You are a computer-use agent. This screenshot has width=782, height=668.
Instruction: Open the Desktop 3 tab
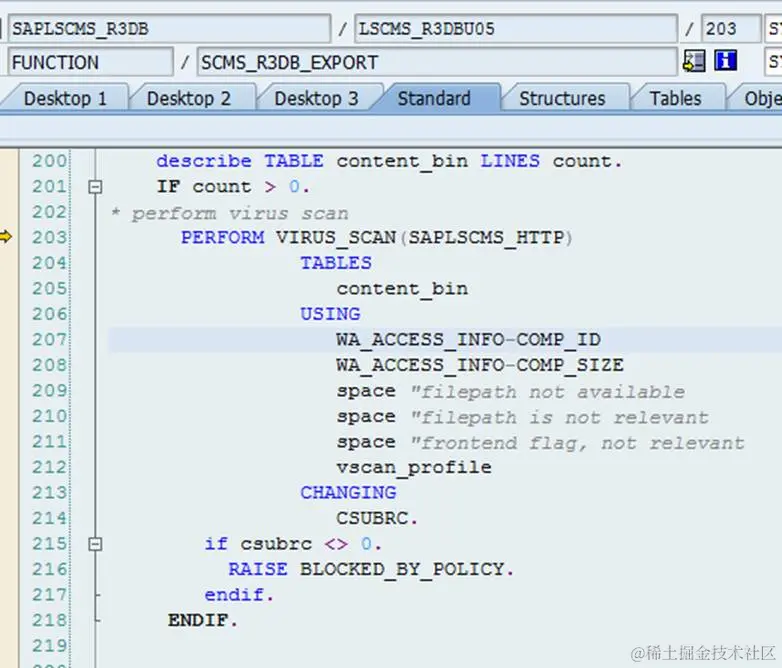pos(317,98)
